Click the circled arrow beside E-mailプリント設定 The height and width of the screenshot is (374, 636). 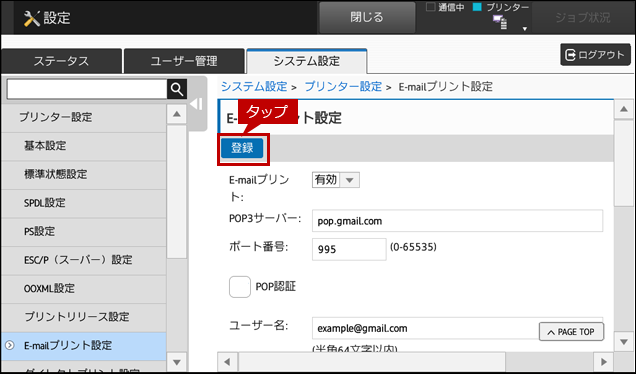(10, 346)
